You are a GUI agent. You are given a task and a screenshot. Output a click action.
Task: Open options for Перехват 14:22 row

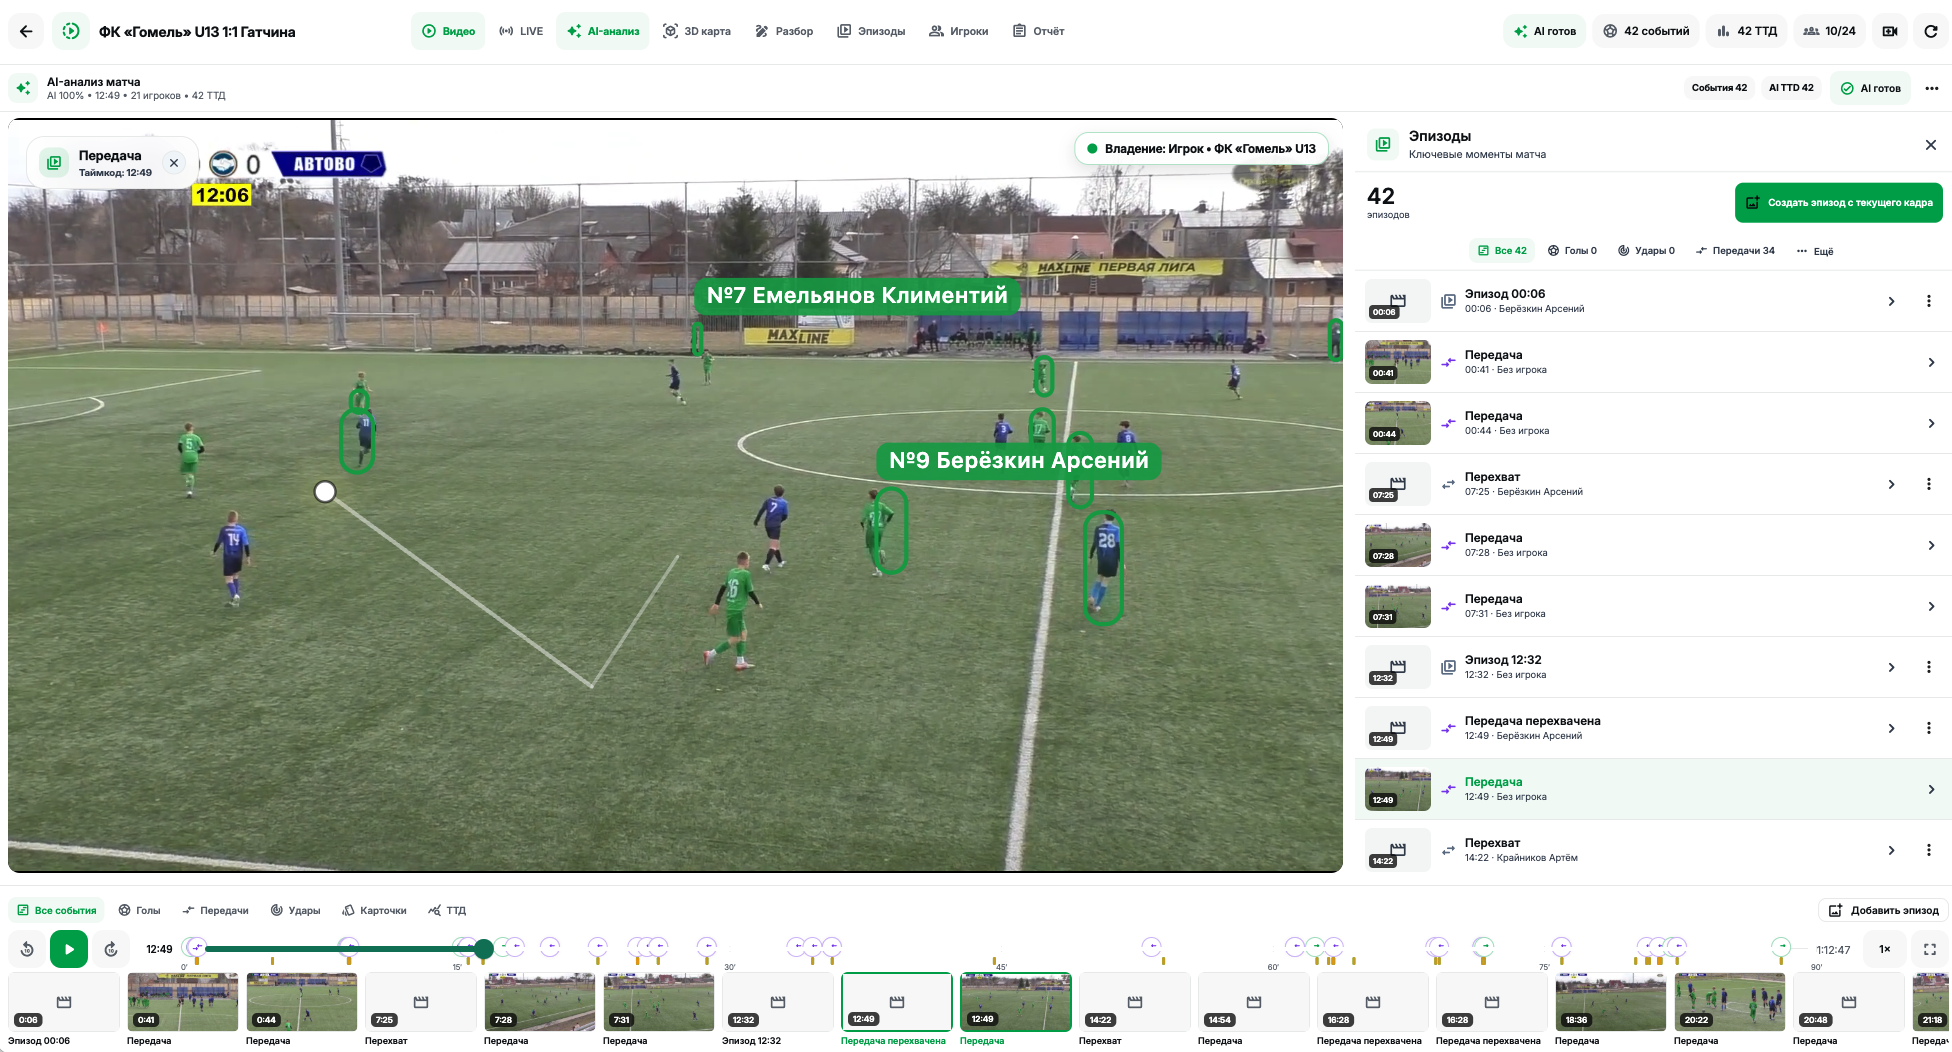1928,850
